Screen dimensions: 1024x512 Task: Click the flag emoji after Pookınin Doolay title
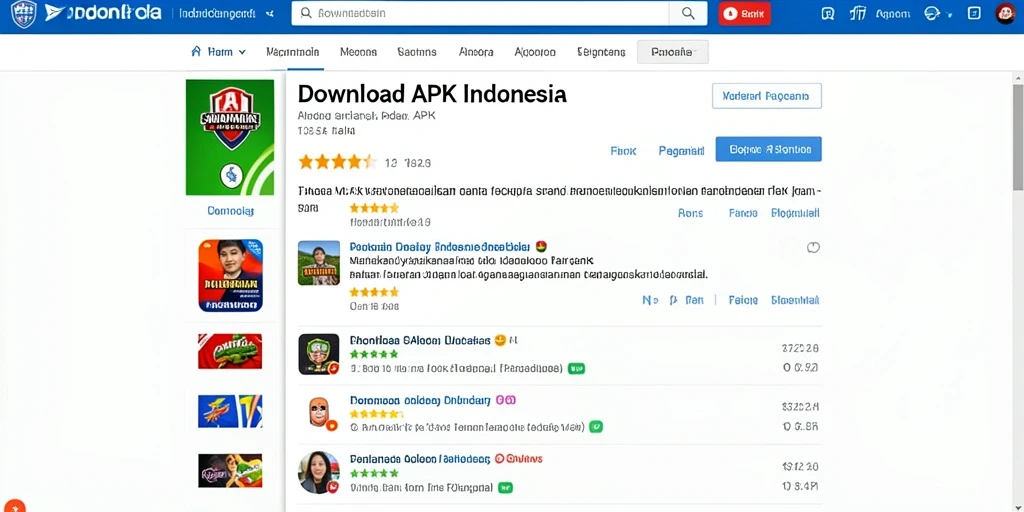click(x=541, y=247)
